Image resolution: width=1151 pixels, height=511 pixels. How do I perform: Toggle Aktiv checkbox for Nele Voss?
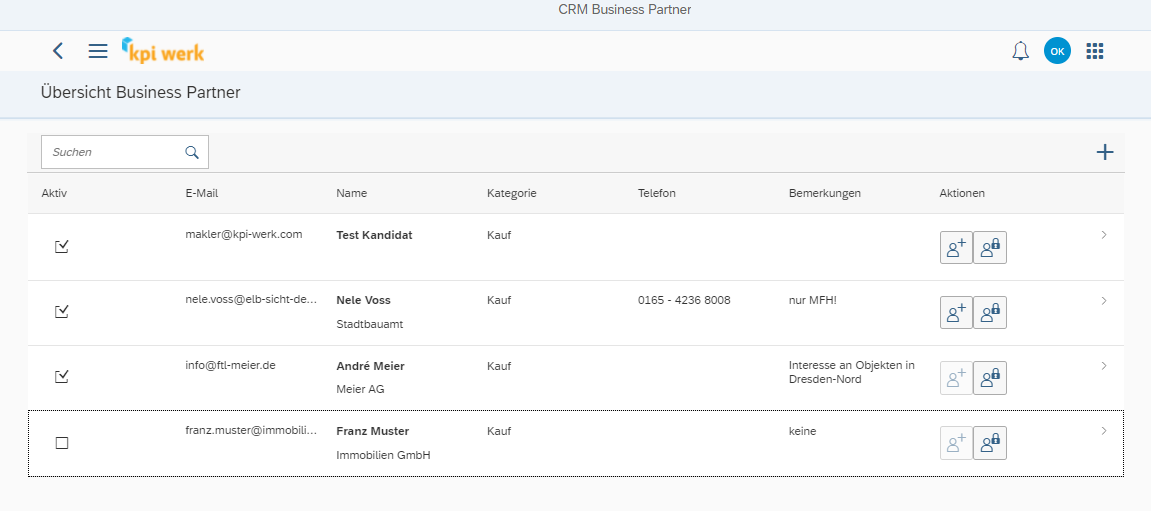pyautogui.click(x=62, y=312)
